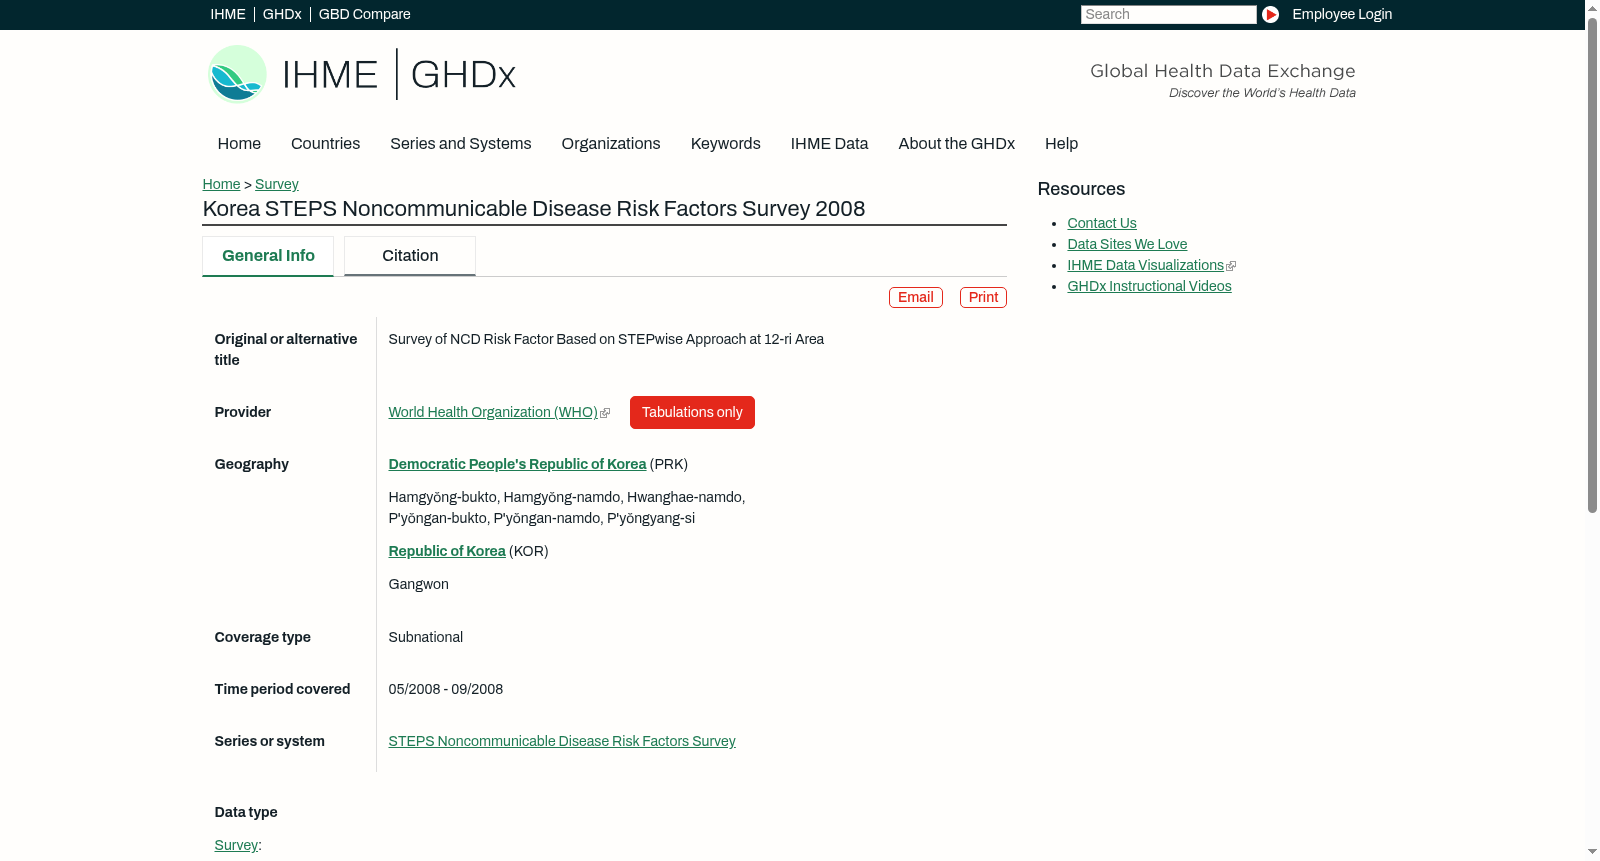Screen dimensions: 1600x861
Task: Click the Email button
Action: tap(916, 298)
